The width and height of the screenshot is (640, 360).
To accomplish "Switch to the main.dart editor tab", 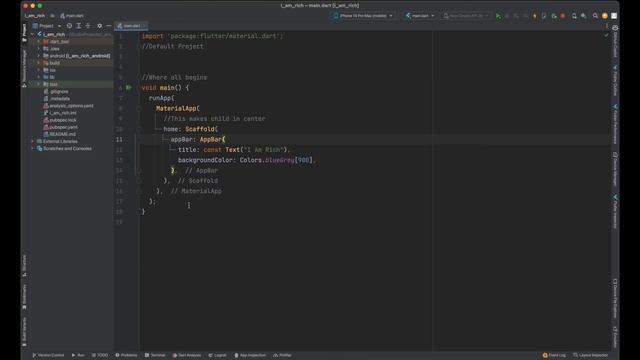I will pos(131,26).
